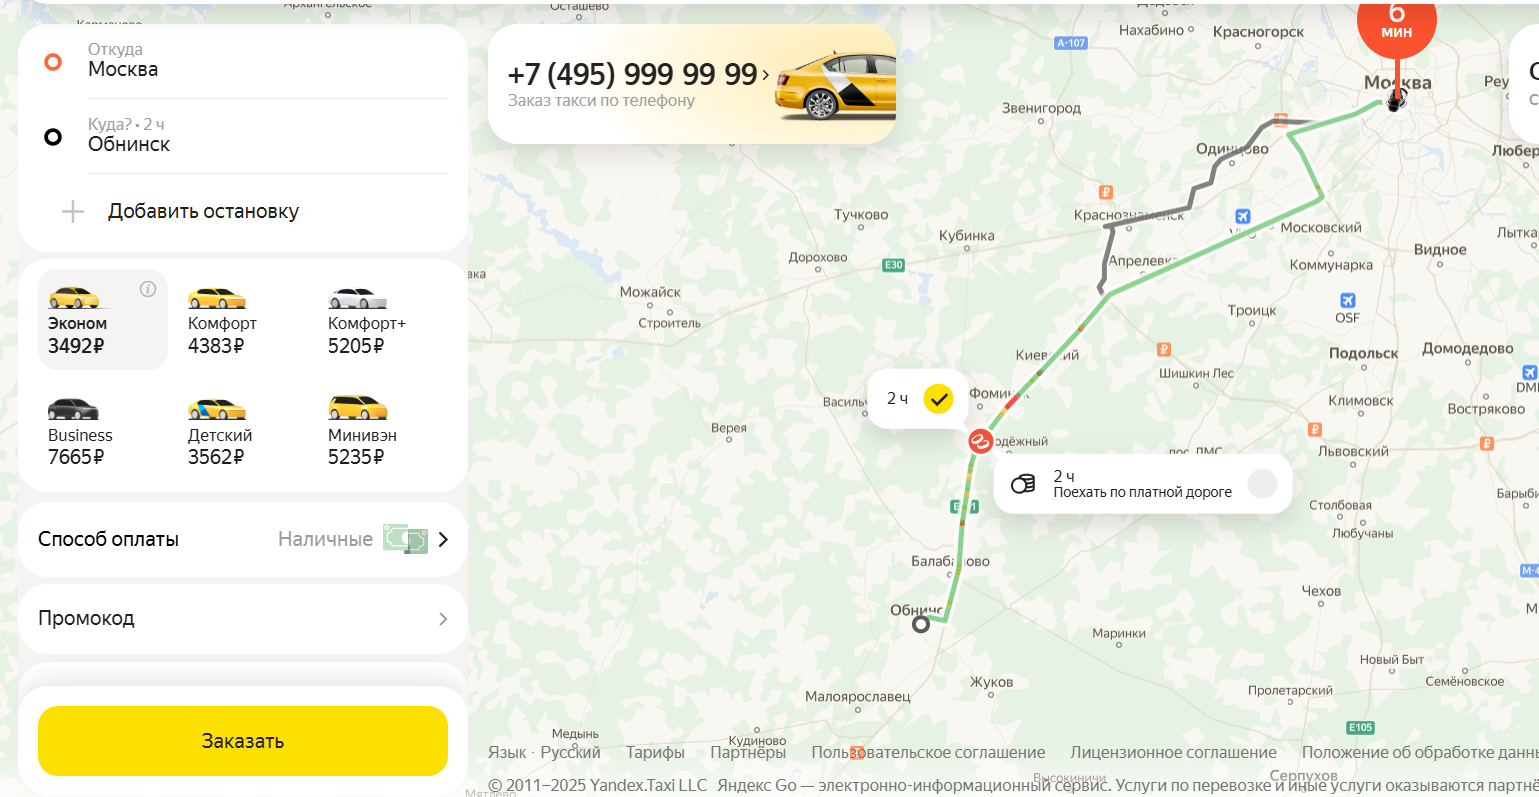Click the plus icon for Добавить остановку

click(x=73, y=211)
